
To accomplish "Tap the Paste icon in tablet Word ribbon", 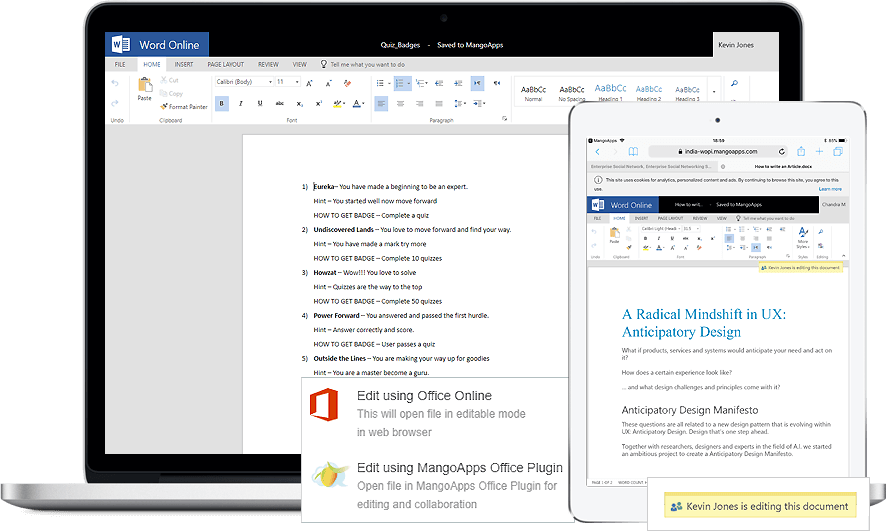I will [614, 232].
